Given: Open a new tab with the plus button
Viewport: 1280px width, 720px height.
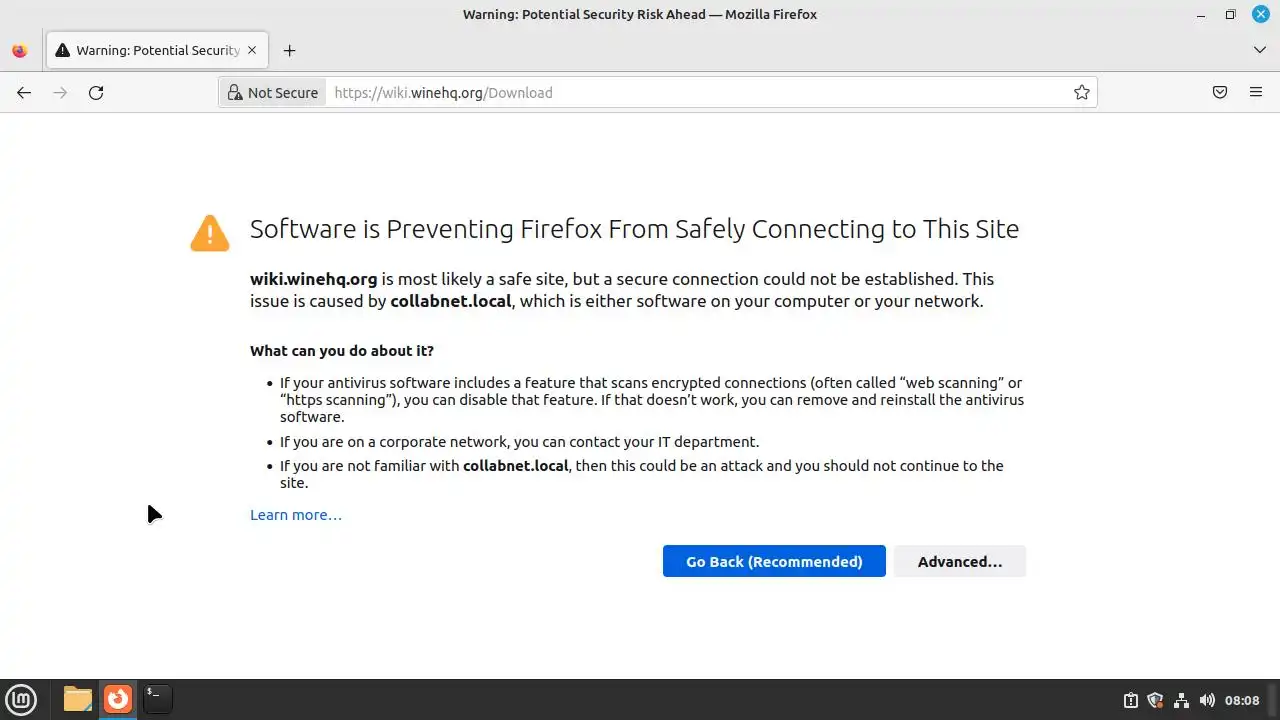Looking at the screenshot, I should point(289,51).
